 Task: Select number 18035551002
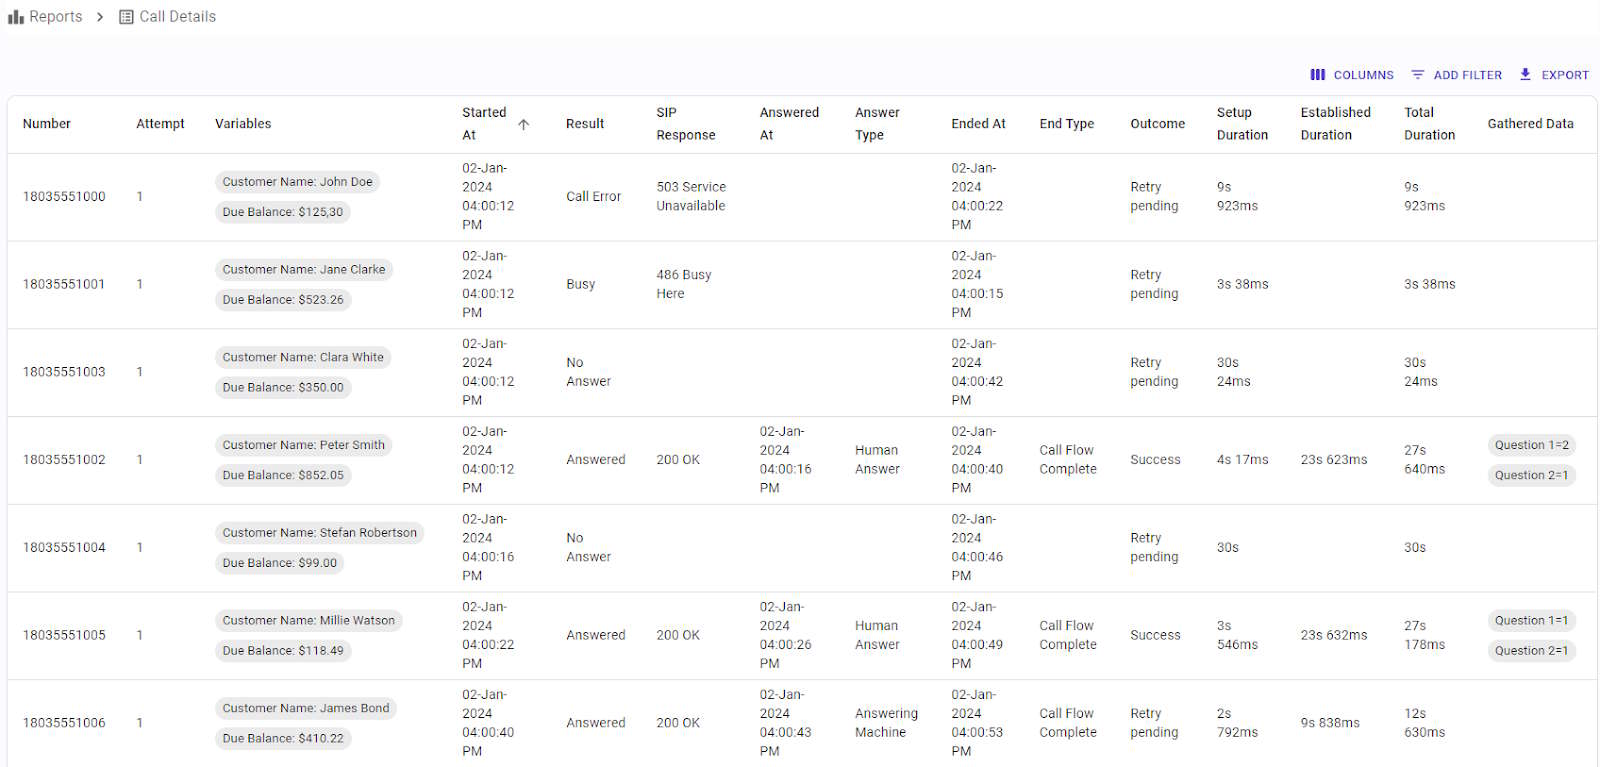coord(64,460)
